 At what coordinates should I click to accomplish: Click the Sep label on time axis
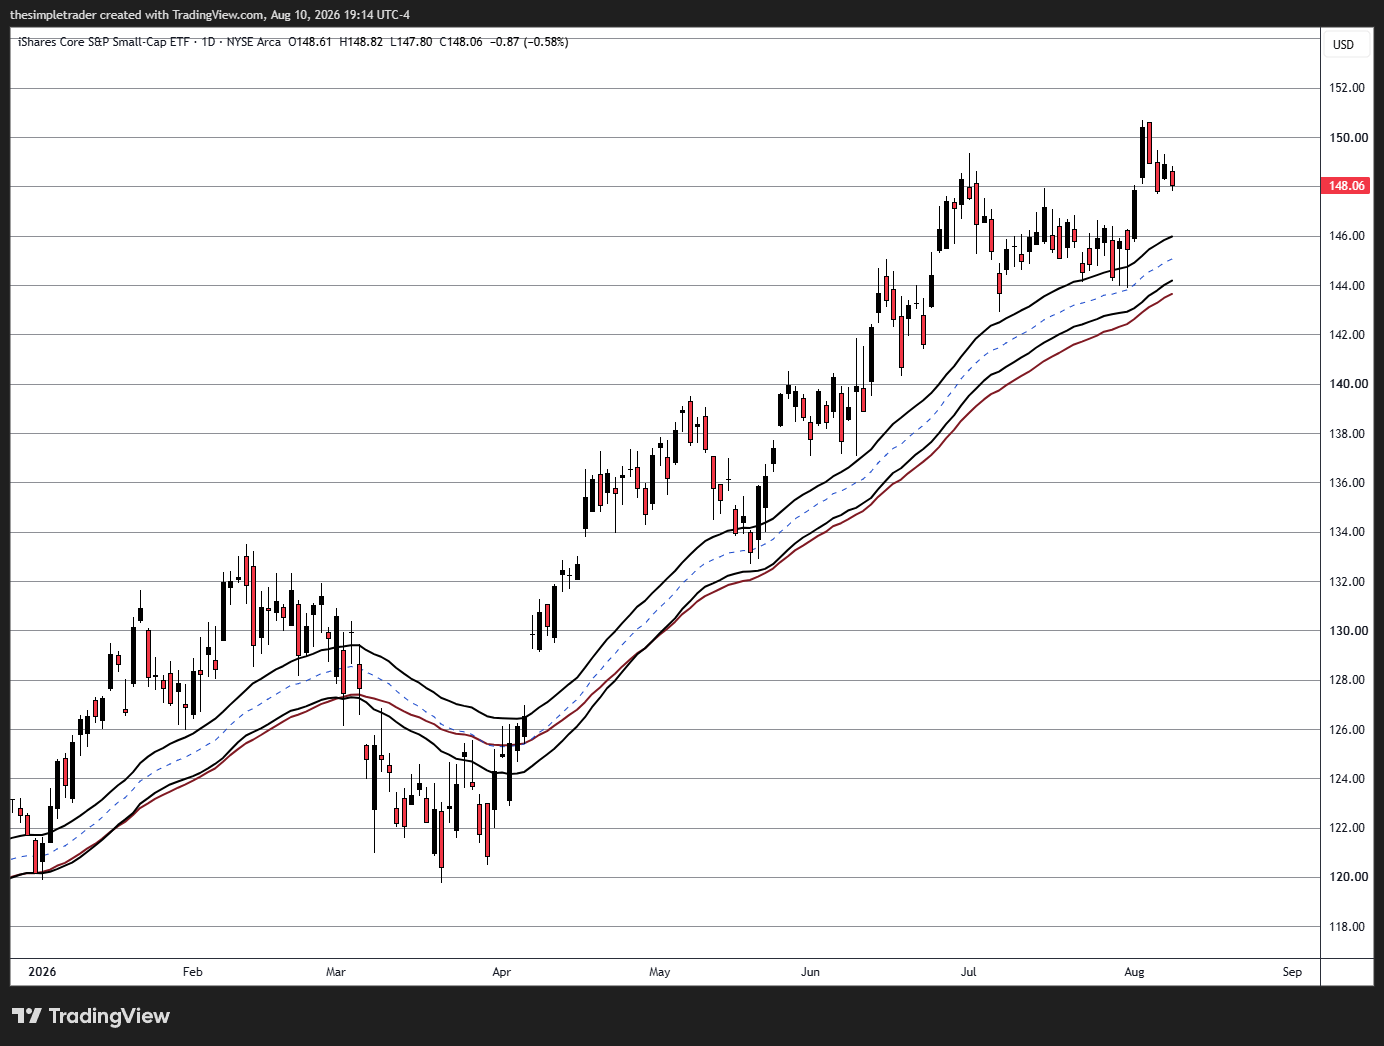1292,972
